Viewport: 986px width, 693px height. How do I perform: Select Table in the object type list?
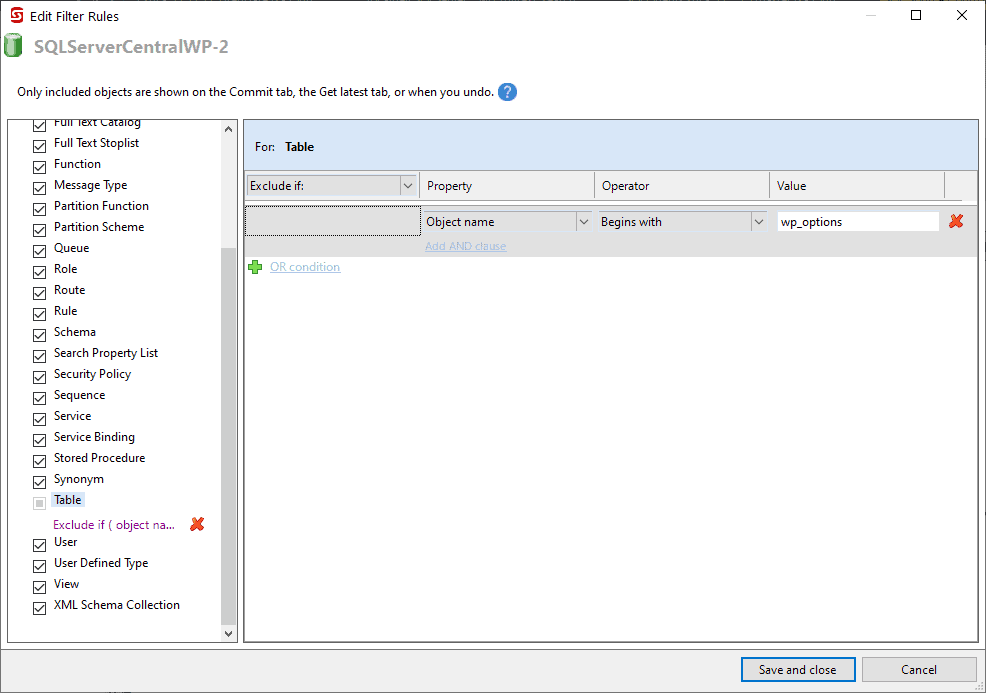click(x=68, y=500)
